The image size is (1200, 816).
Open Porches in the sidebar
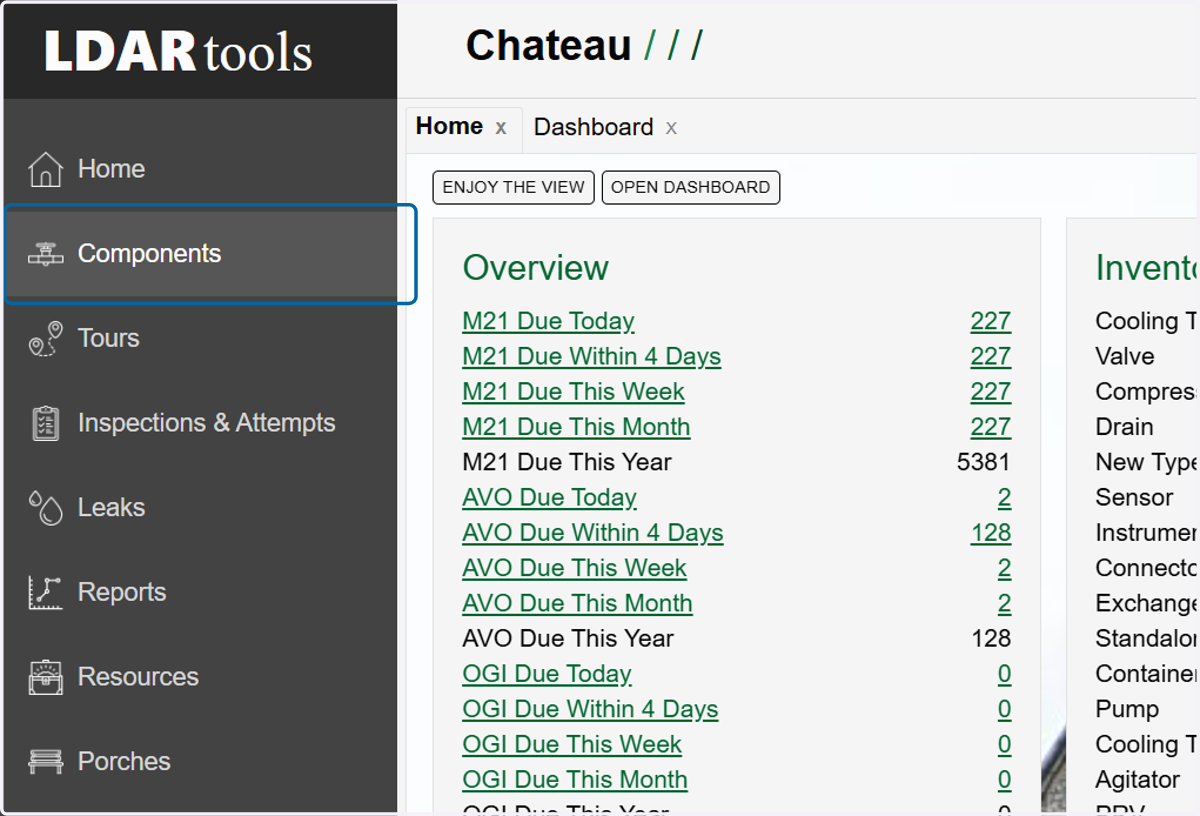(200, 762)
